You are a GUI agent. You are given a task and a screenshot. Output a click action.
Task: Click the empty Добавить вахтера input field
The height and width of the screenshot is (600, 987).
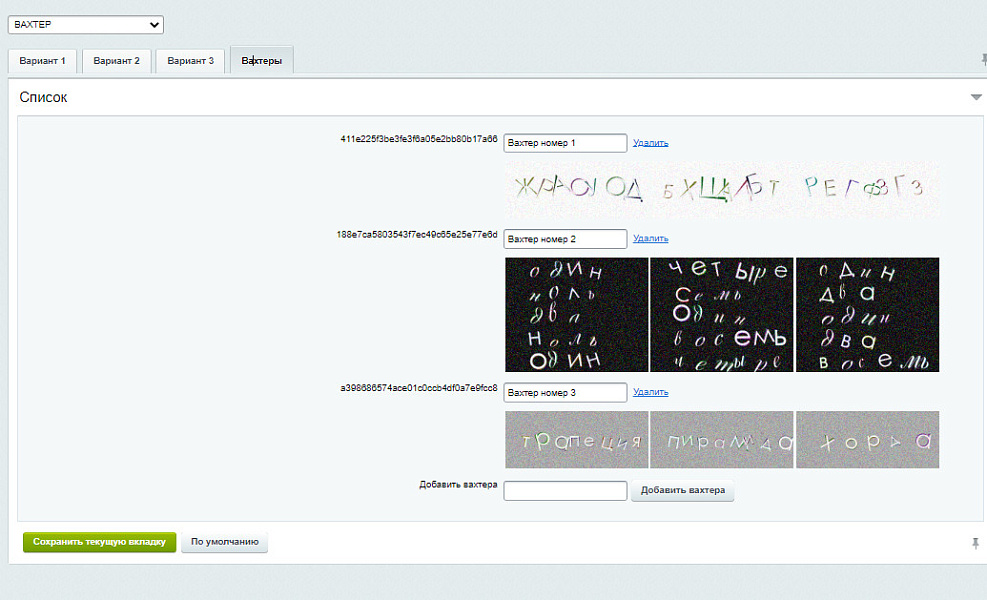565,491
